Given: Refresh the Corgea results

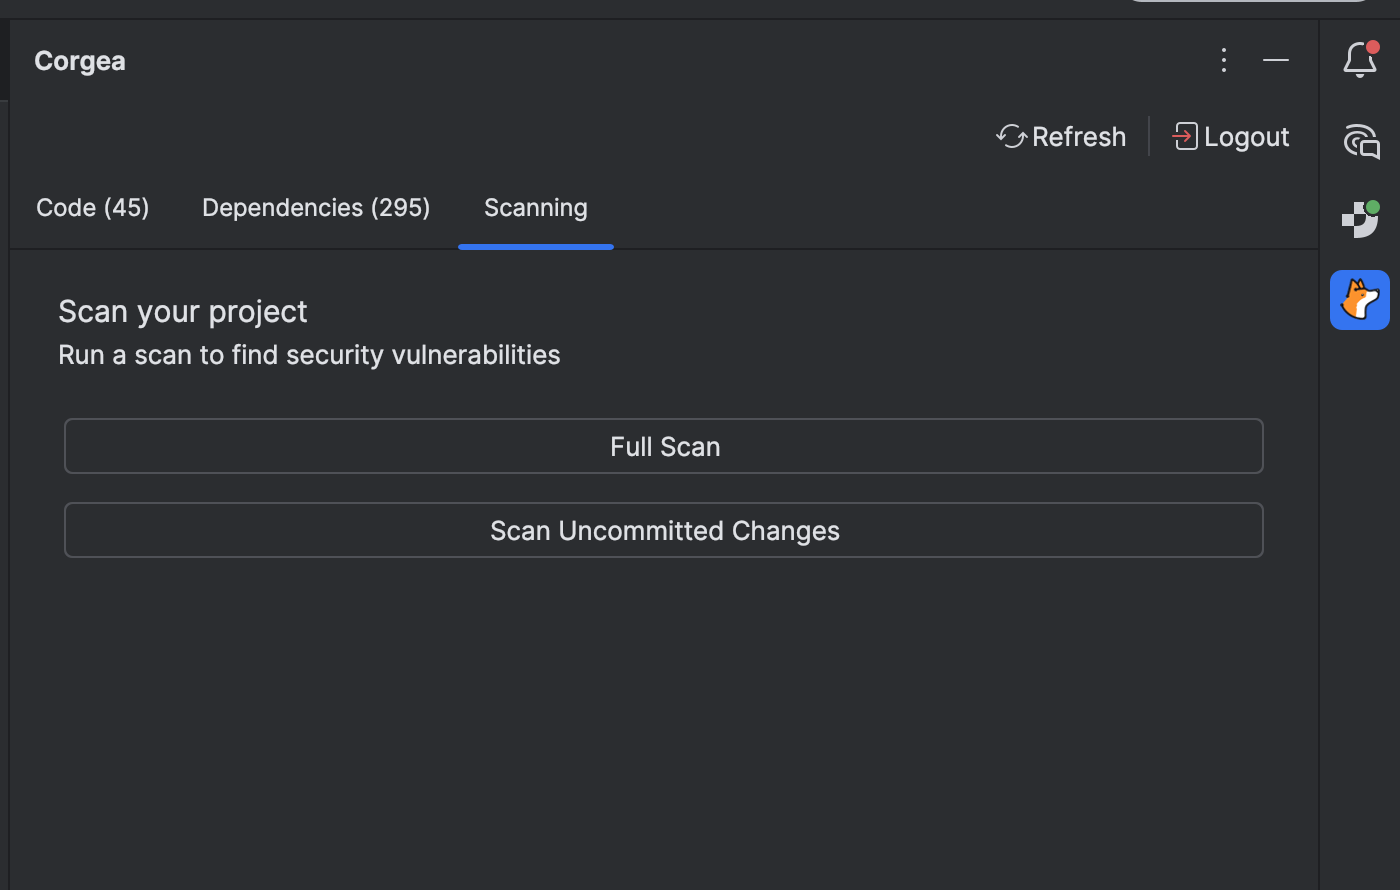Looking at the screenshot, I should click(x=1061, y=137).
